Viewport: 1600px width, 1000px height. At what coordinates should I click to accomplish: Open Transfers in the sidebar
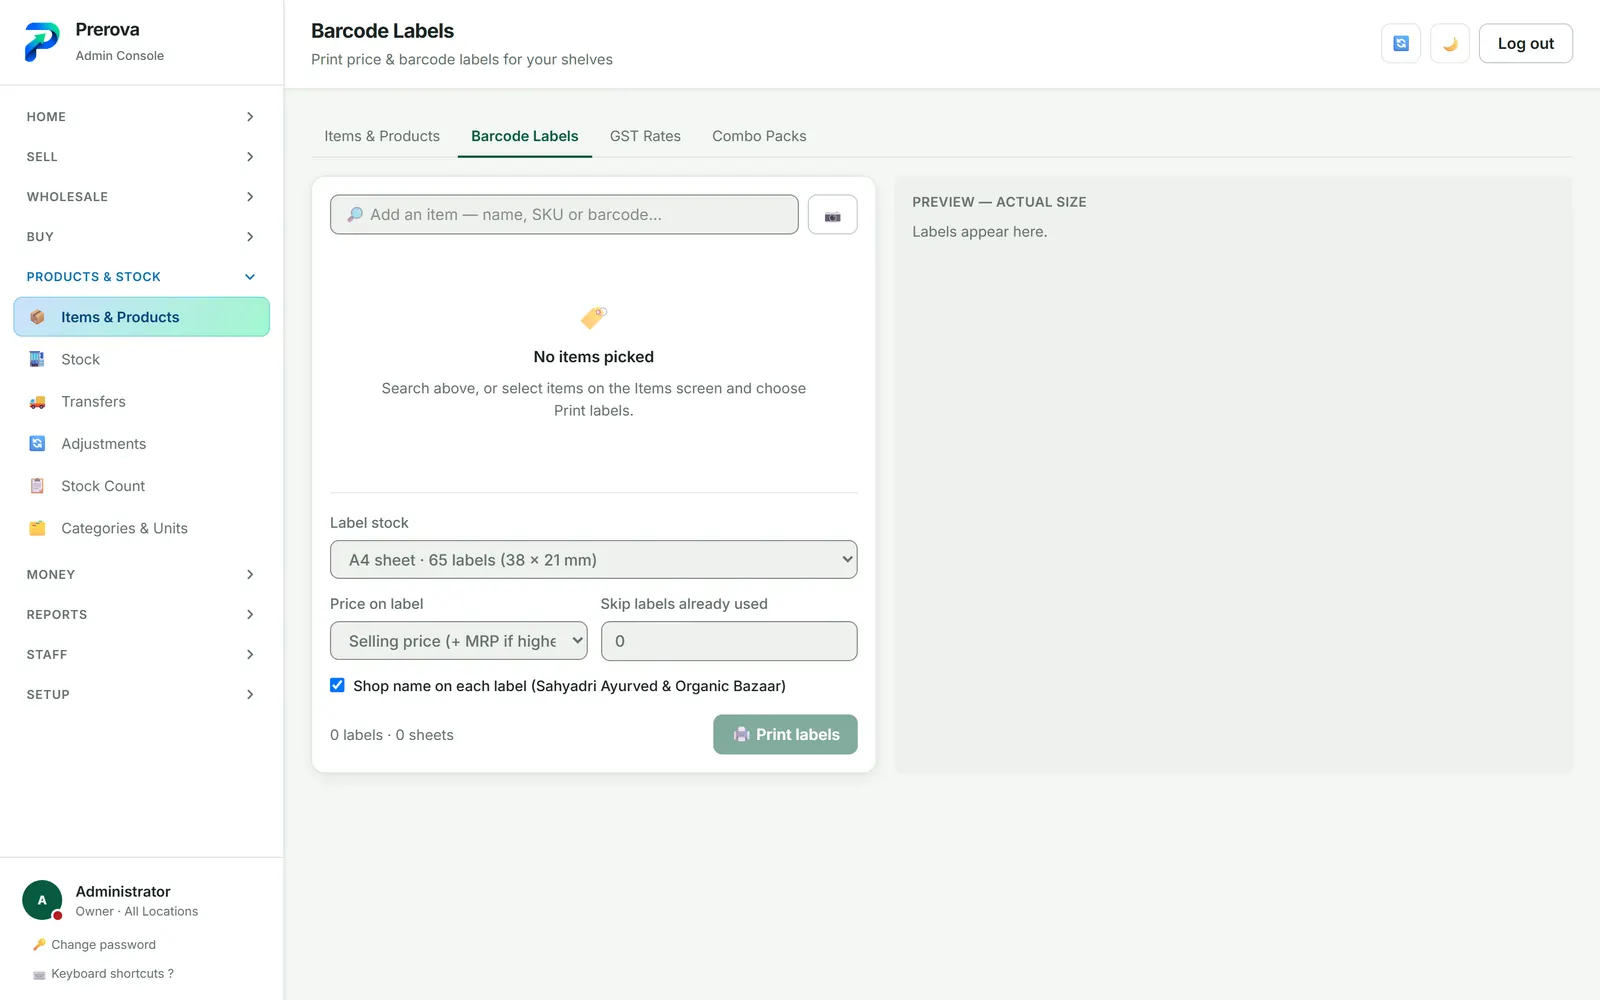tap(141, 402)
